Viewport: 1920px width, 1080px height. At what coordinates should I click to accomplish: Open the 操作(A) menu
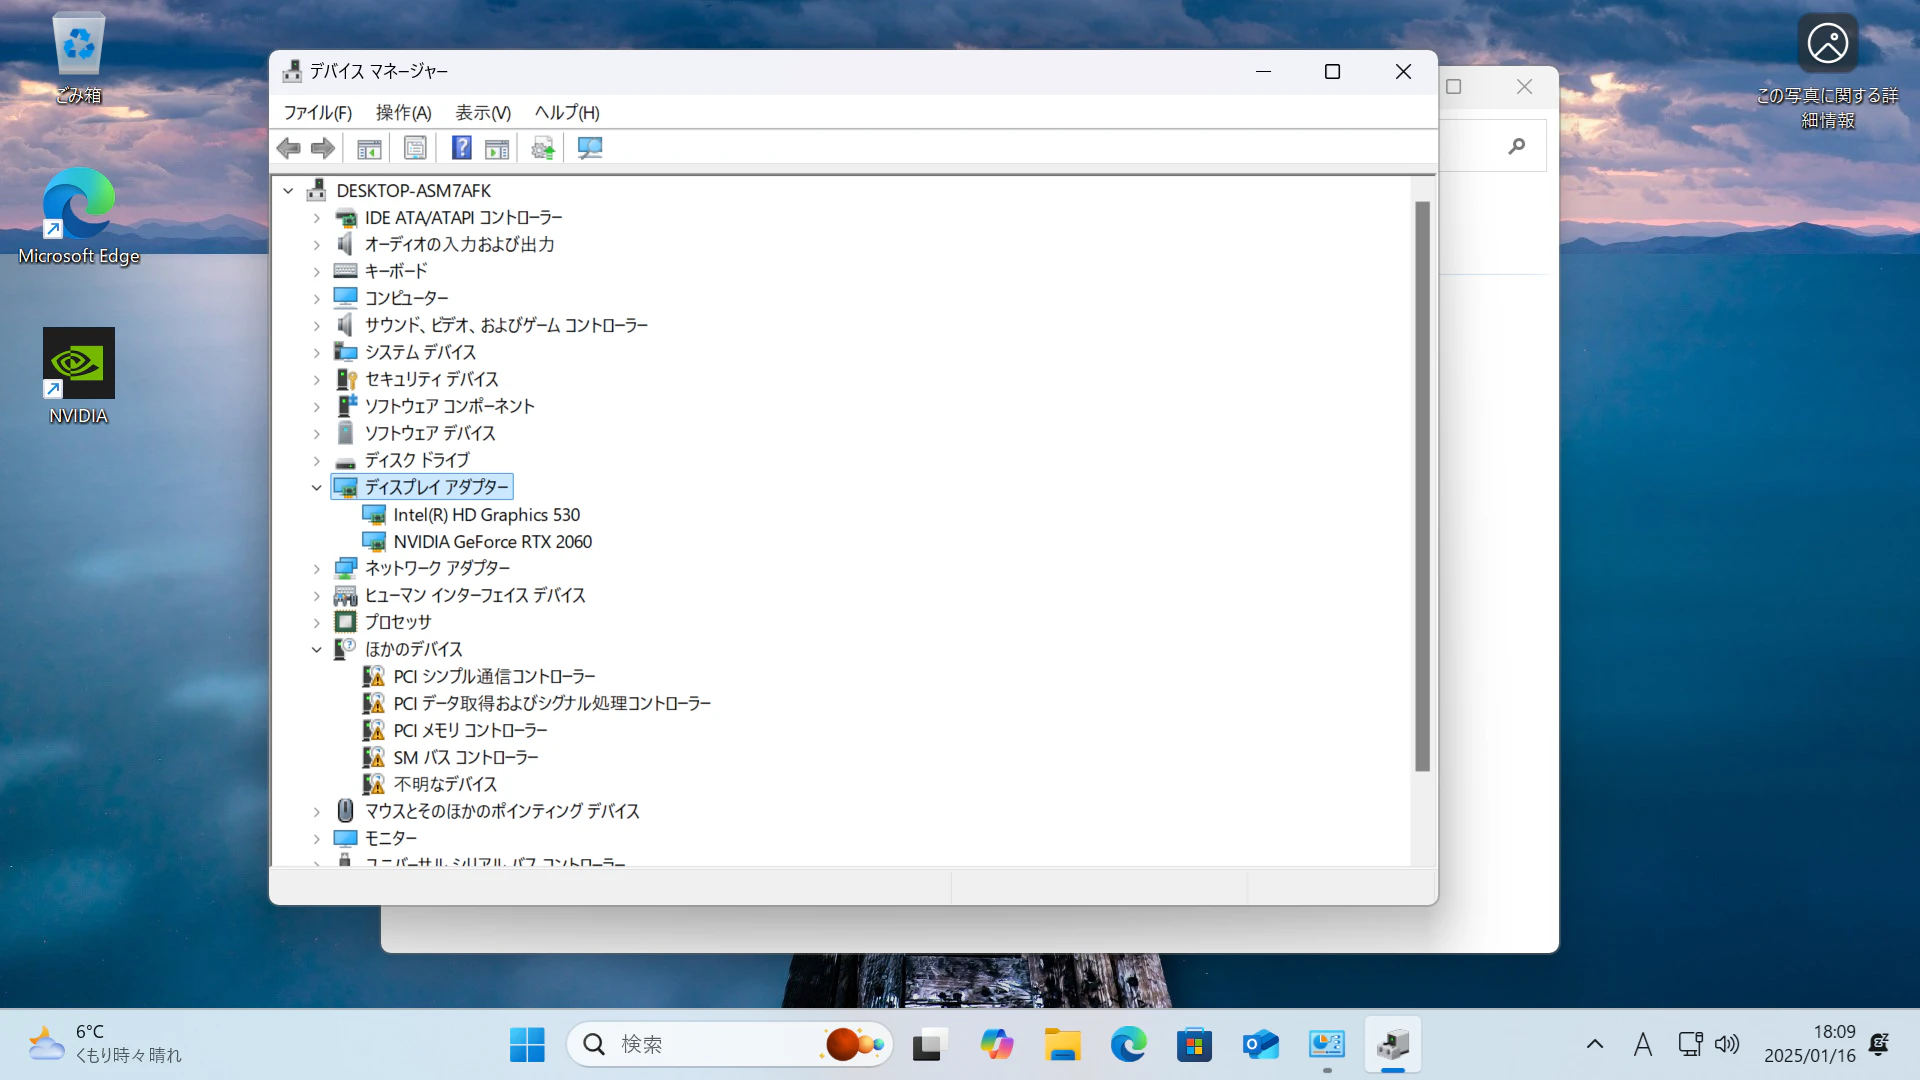(404, 113)
